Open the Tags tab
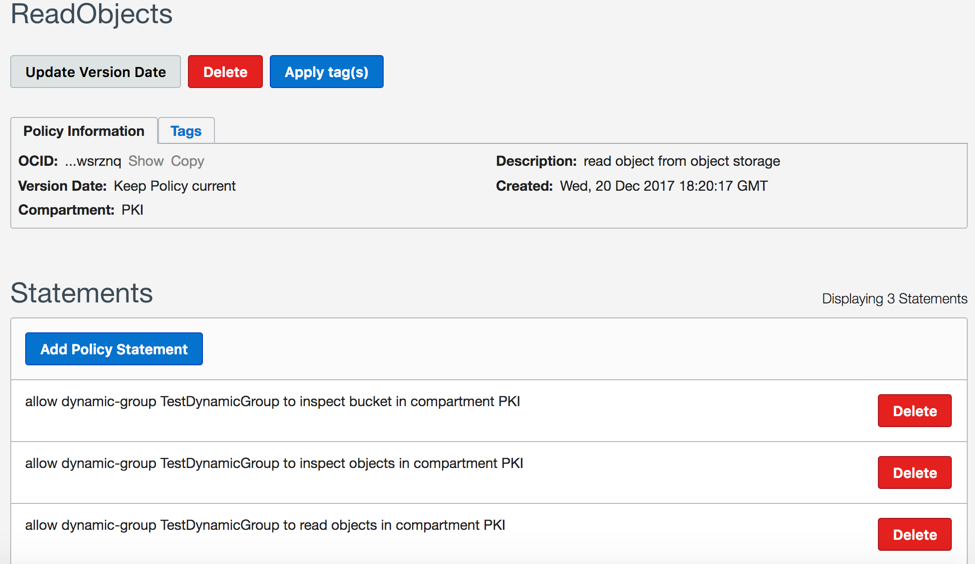 click(x=186, y=131)
